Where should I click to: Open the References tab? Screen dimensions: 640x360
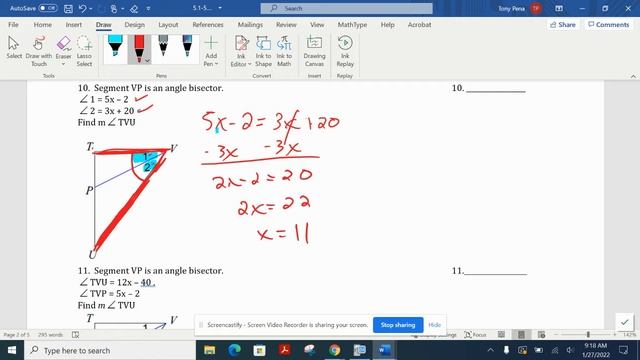[208, 24]
